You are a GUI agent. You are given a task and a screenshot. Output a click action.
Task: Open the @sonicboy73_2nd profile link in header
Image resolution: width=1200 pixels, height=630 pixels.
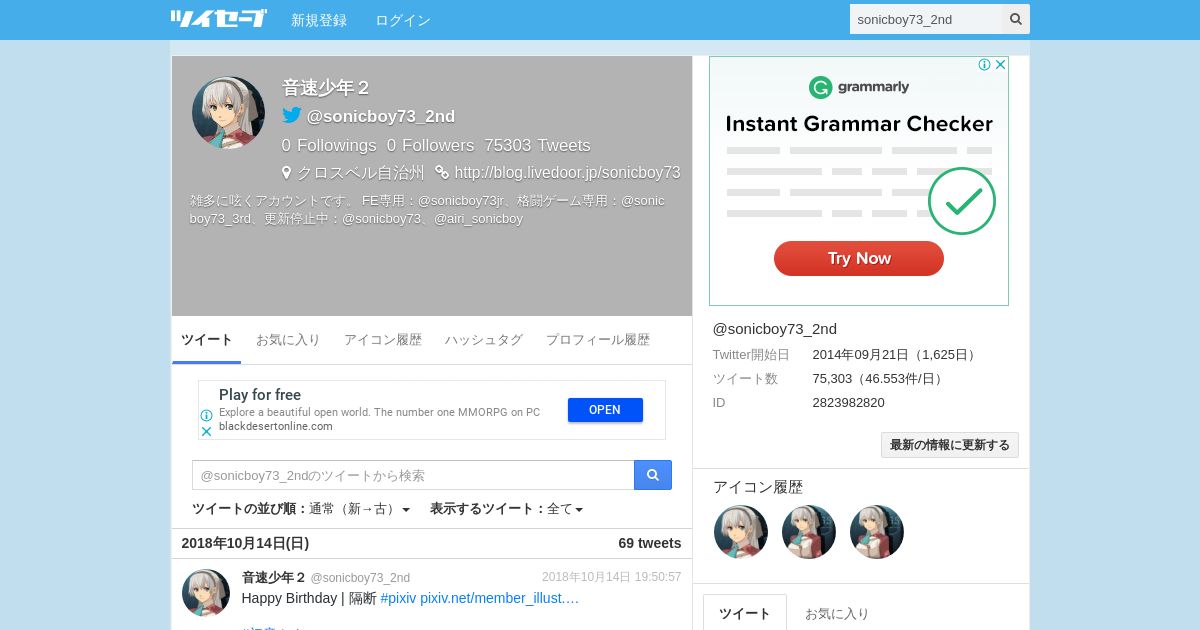pos(381,116)
